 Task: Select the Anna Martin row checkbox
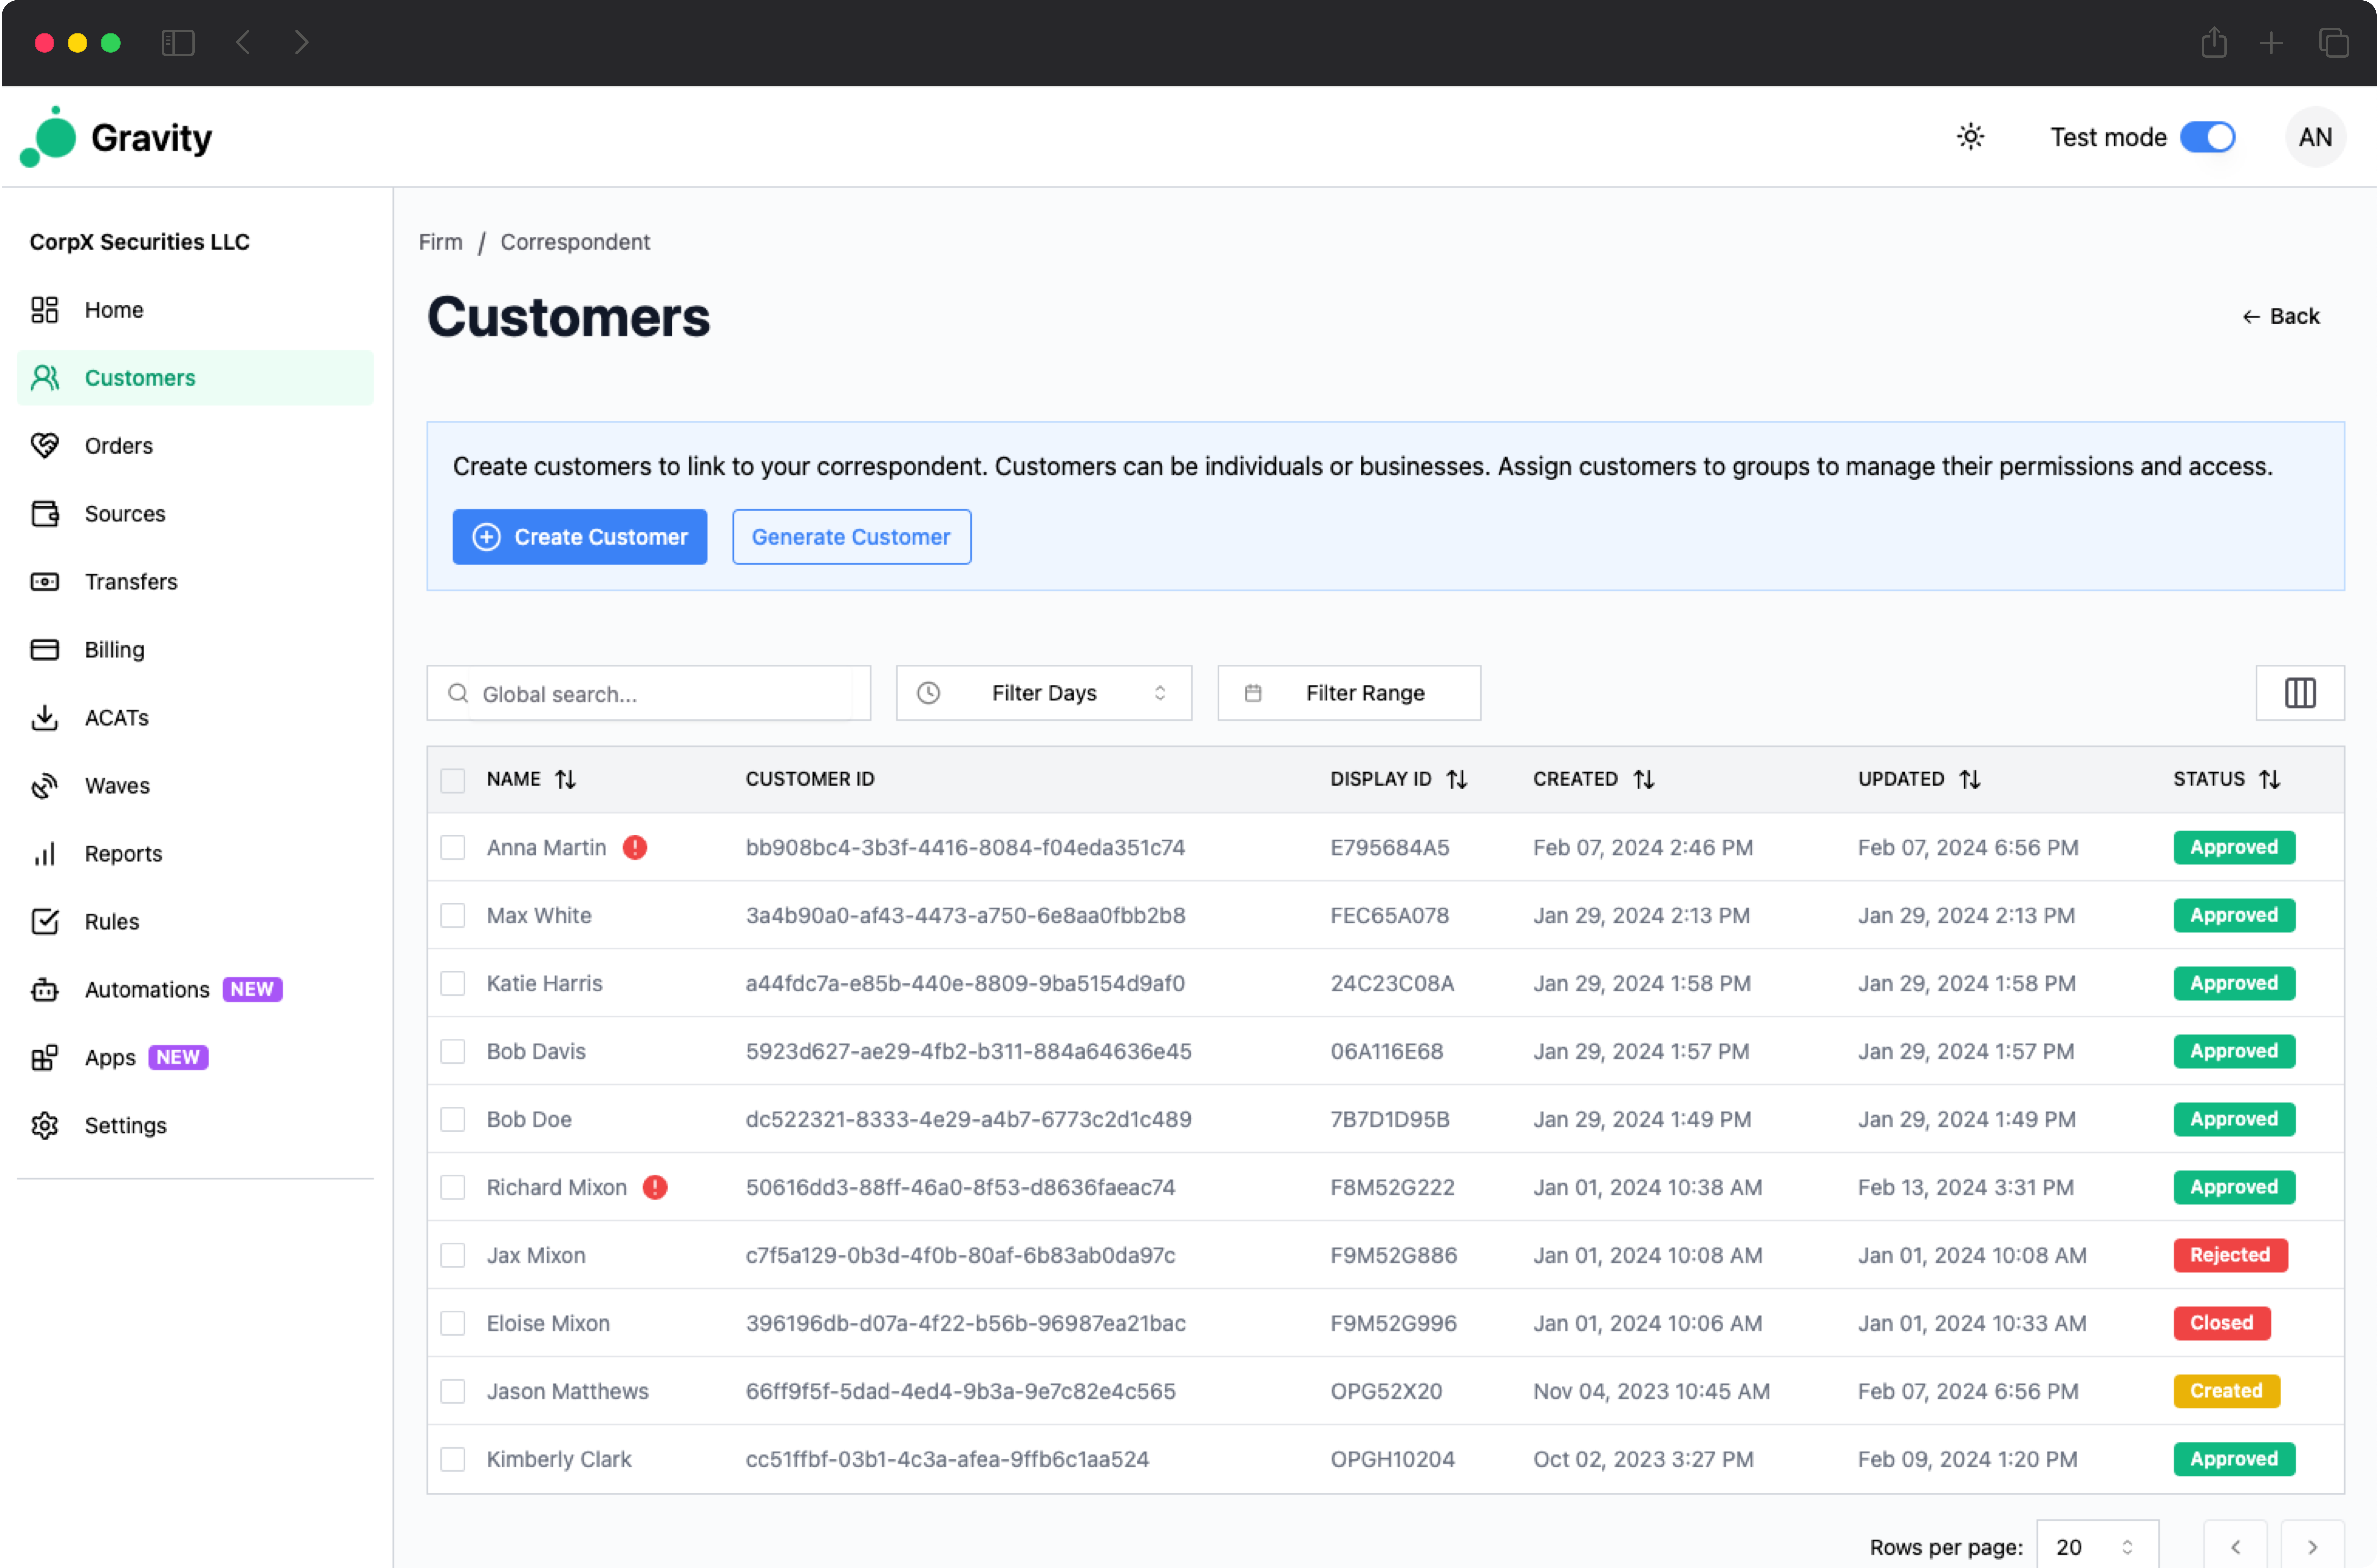click(453, 848)
